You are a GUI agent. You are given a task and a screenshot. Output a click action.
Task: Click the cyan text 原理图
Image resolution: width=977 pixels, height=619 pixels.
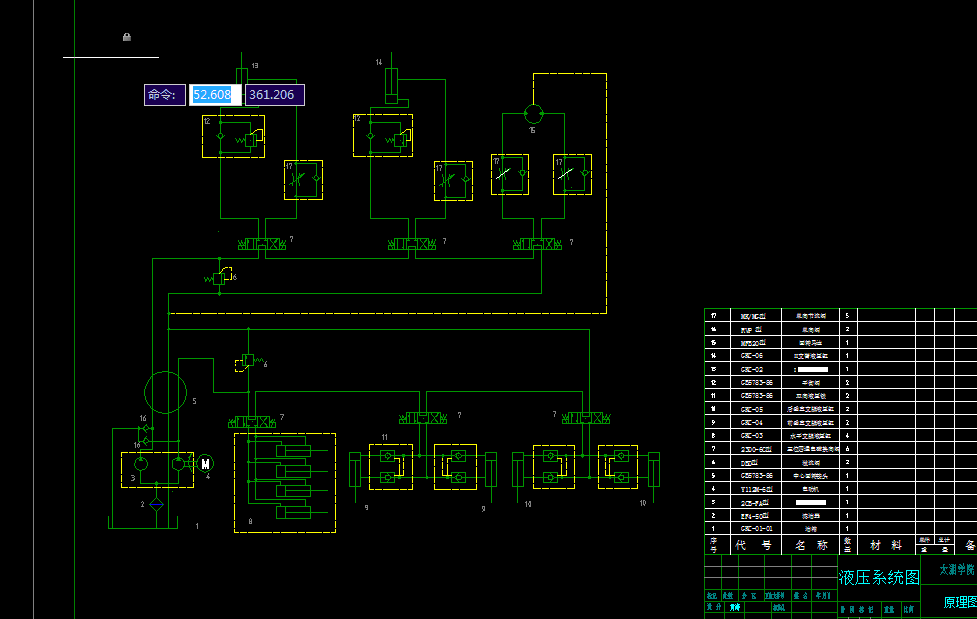coord(960,602)
